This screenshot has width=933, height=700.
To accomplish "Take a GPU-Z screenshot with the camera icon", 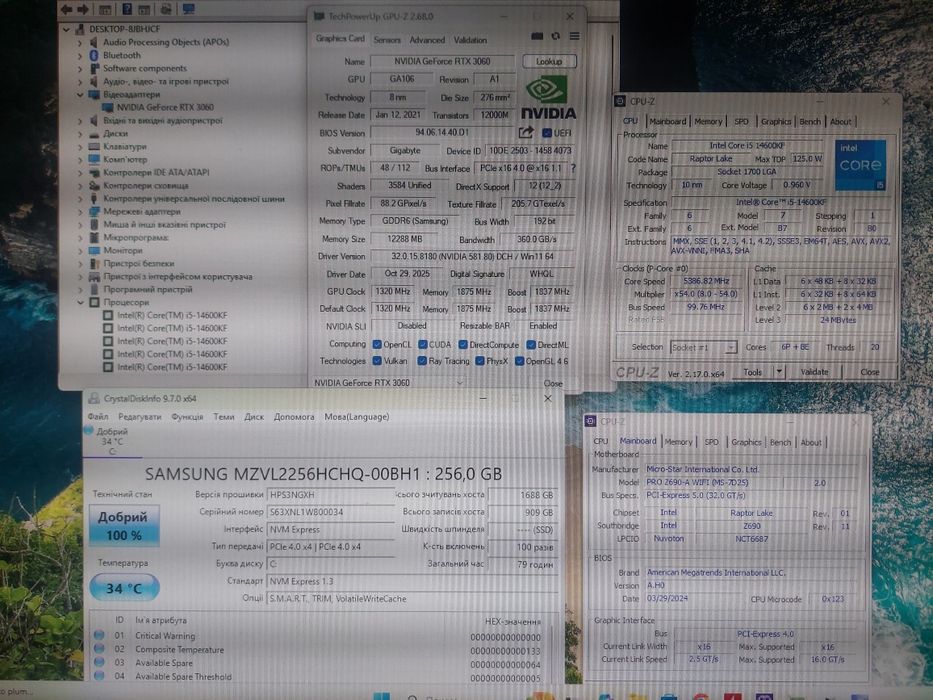I will [x=537, y=36].
